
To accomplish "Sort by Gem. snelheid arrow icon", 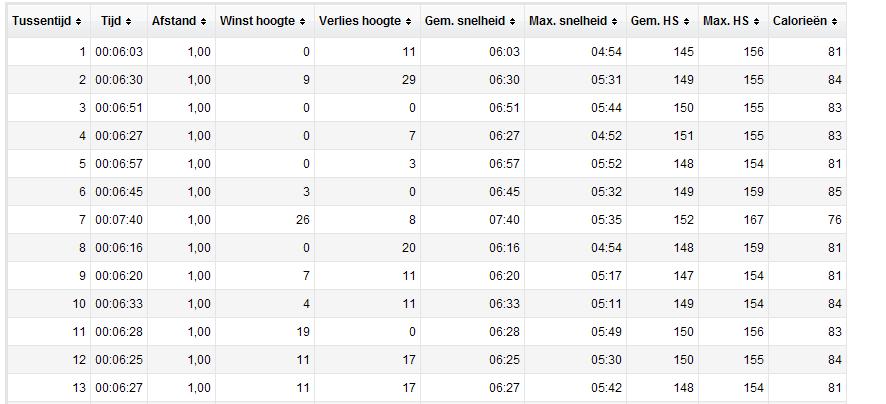I will [513, 21].
